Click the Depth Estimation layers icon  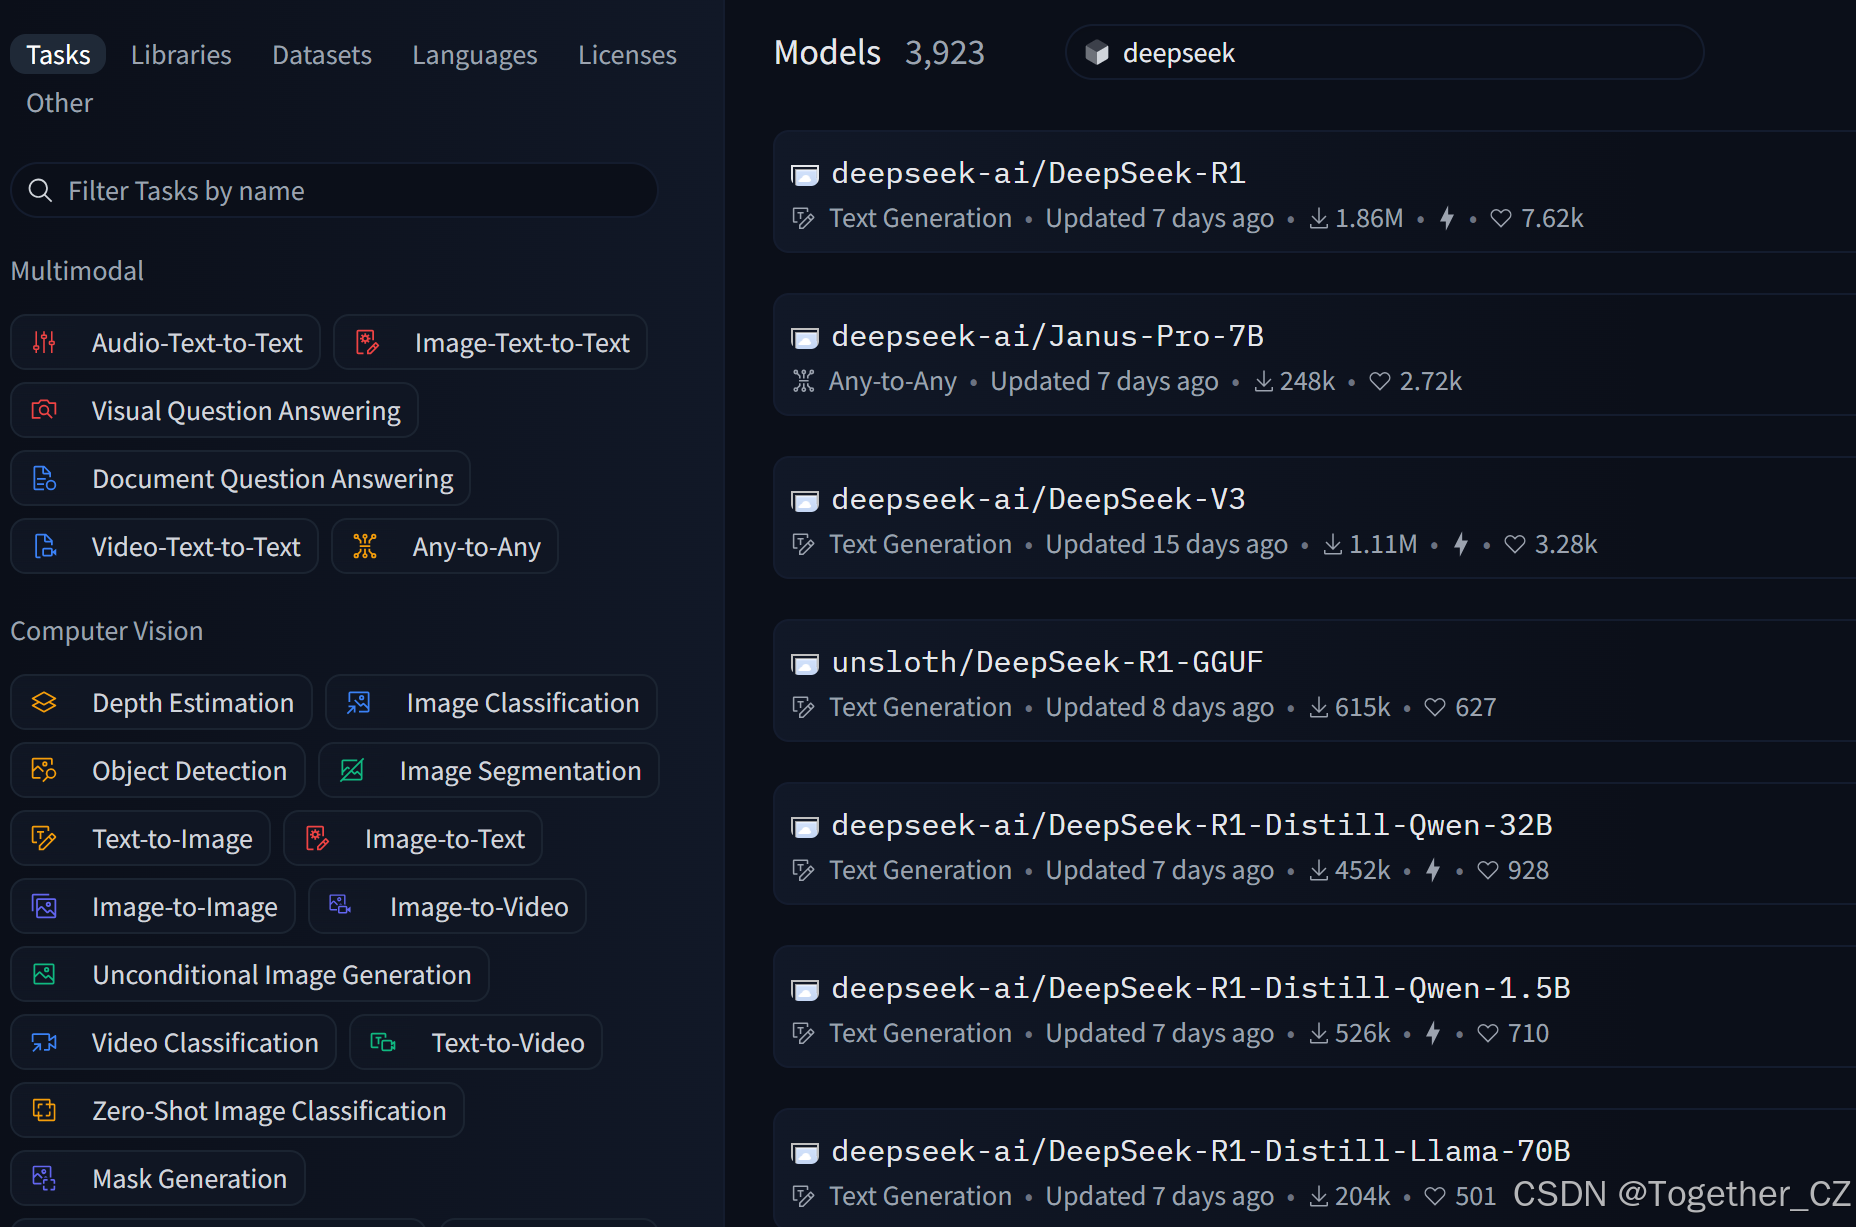(x=44, y=703)
